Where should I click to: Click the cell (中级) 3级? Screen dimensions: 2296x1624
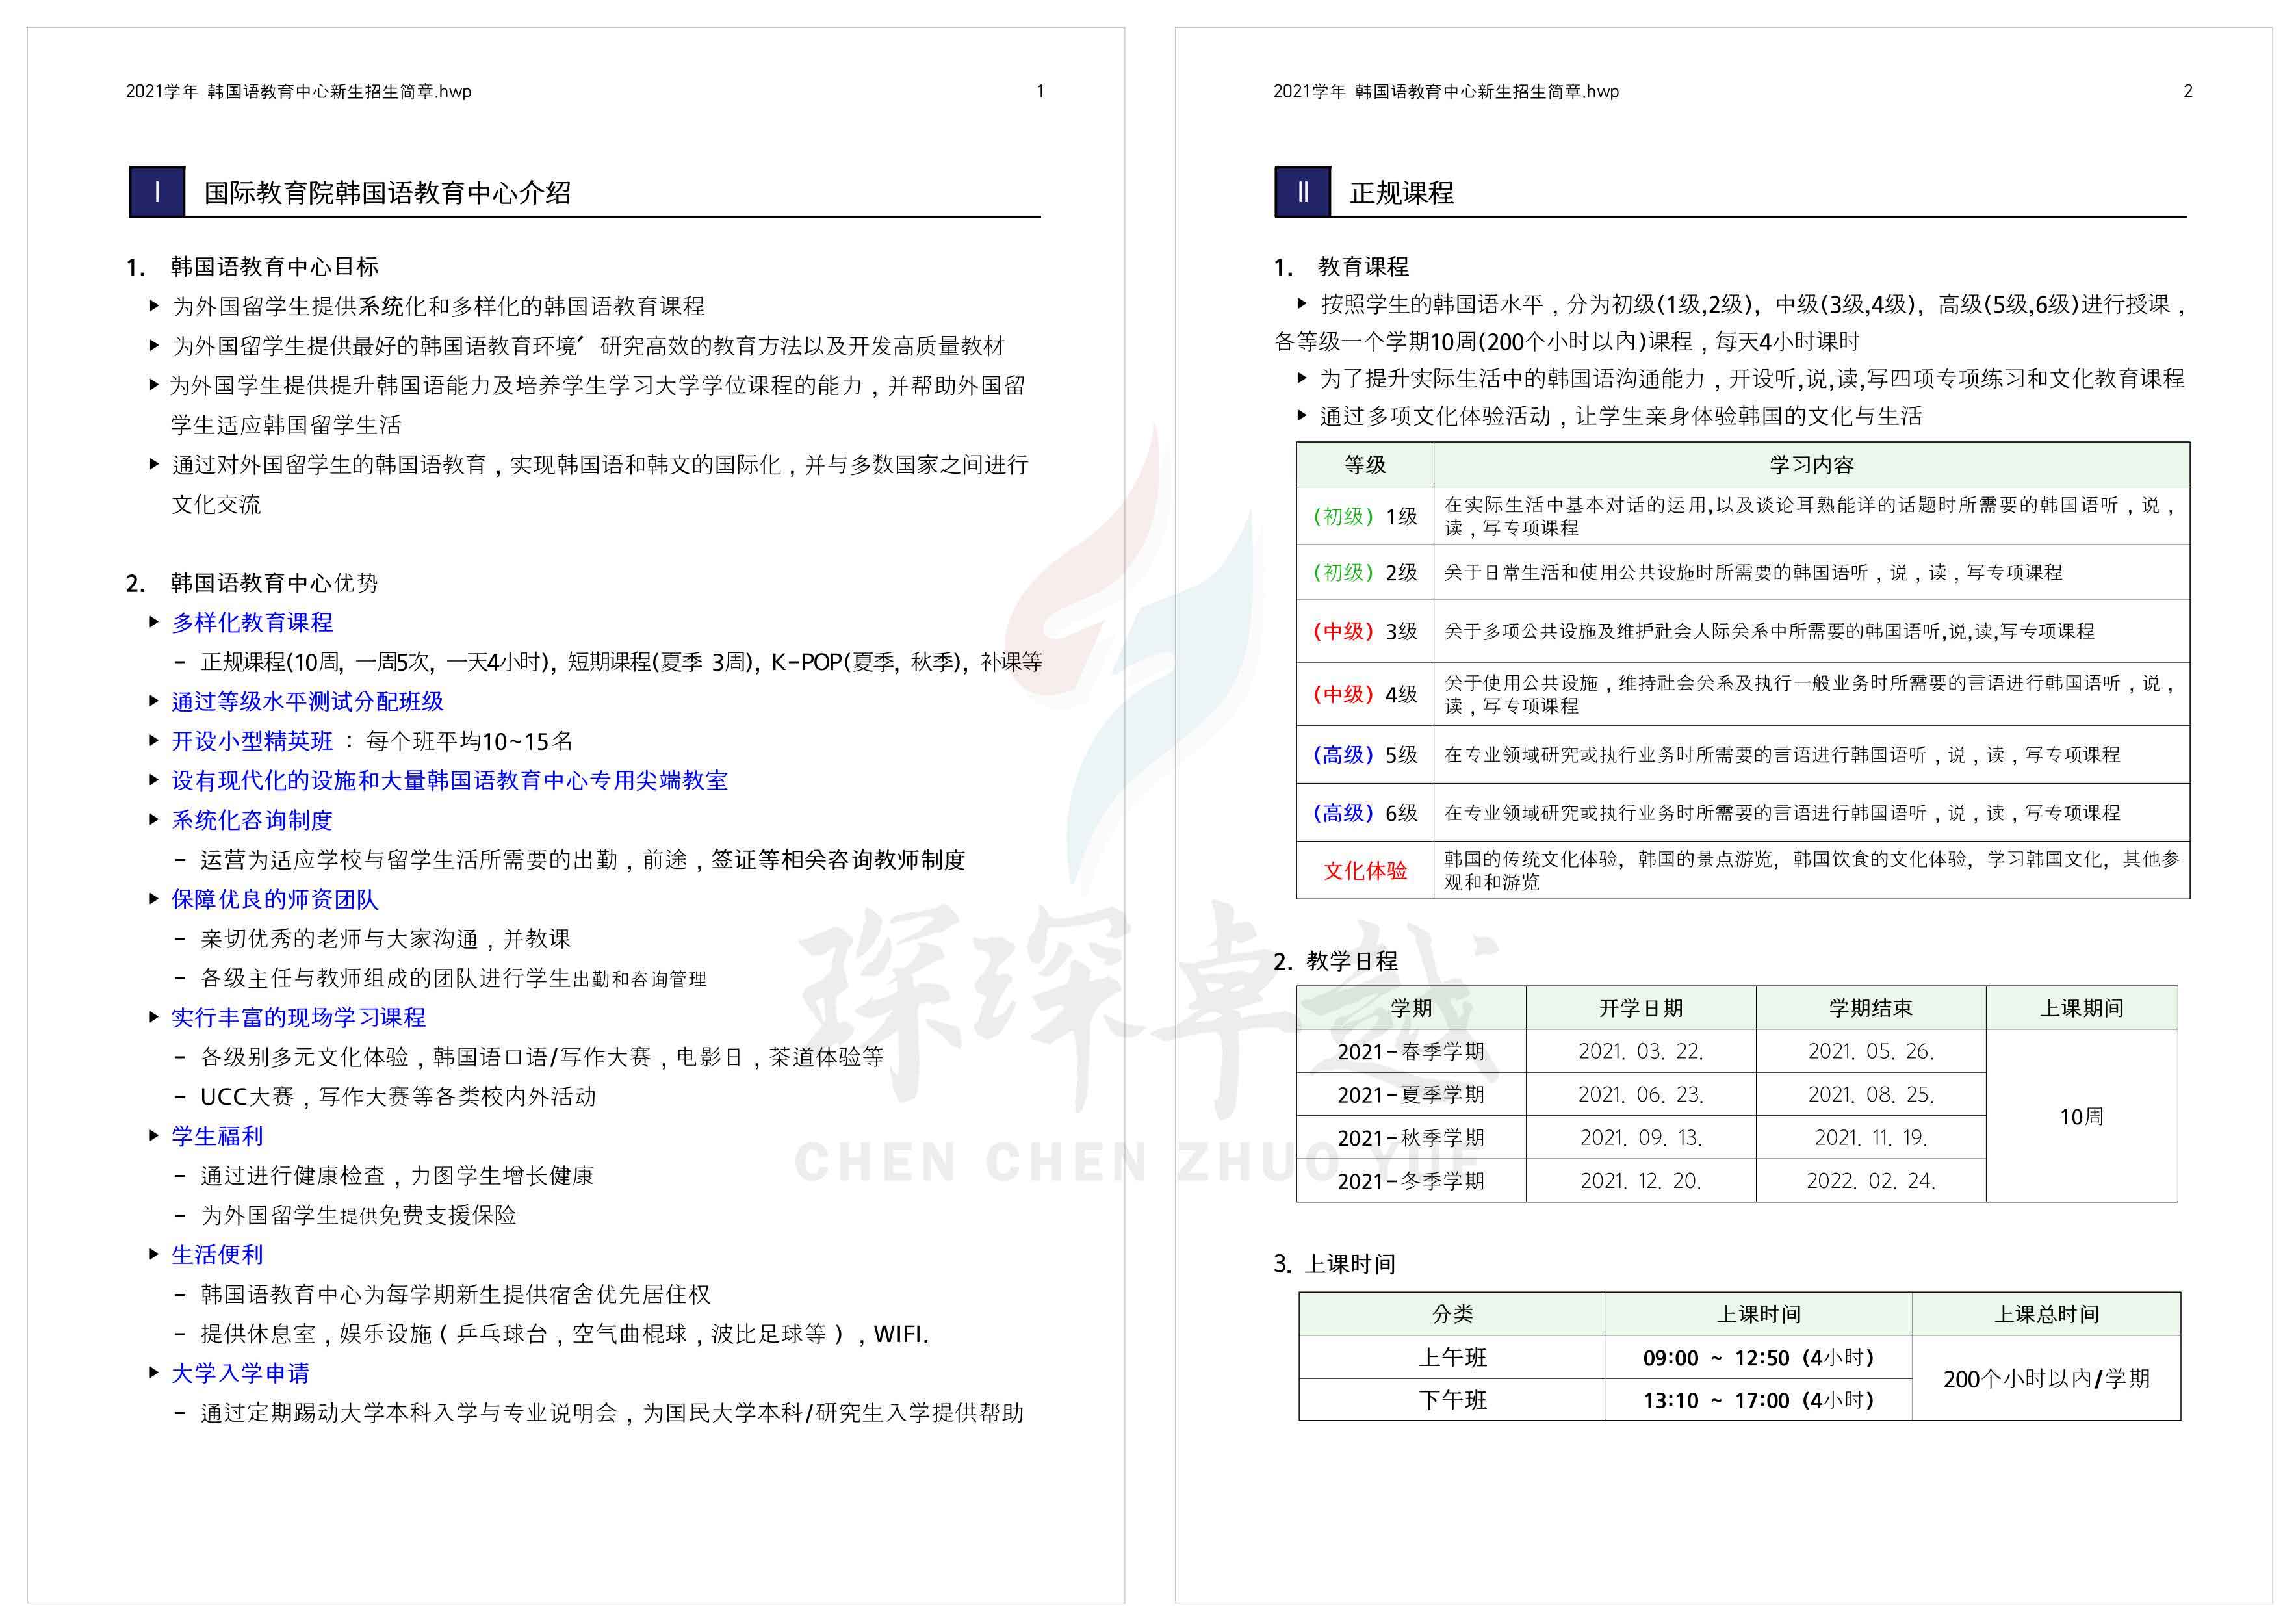pyautogui.click(x=1365, y=631)
